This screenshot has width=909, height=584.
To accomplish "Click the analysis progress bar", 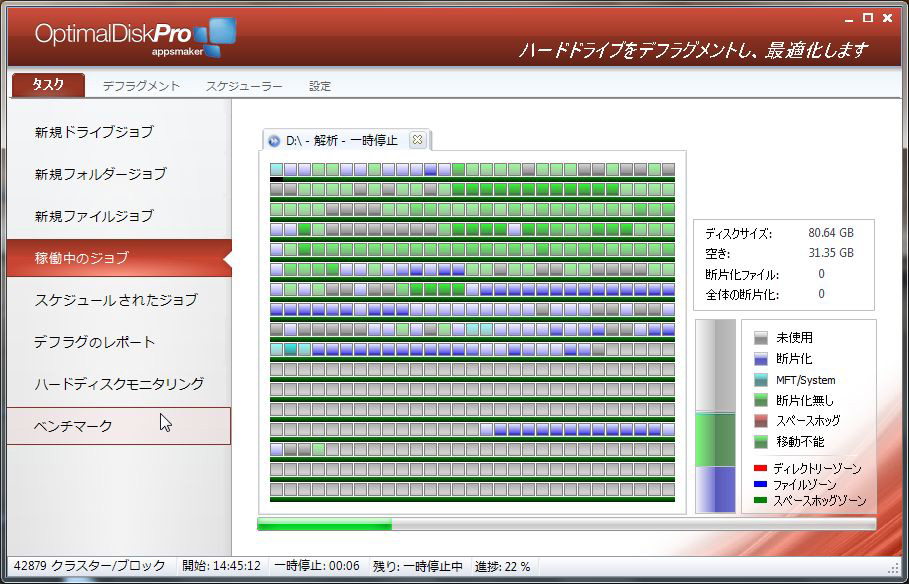I will [566, 524].
